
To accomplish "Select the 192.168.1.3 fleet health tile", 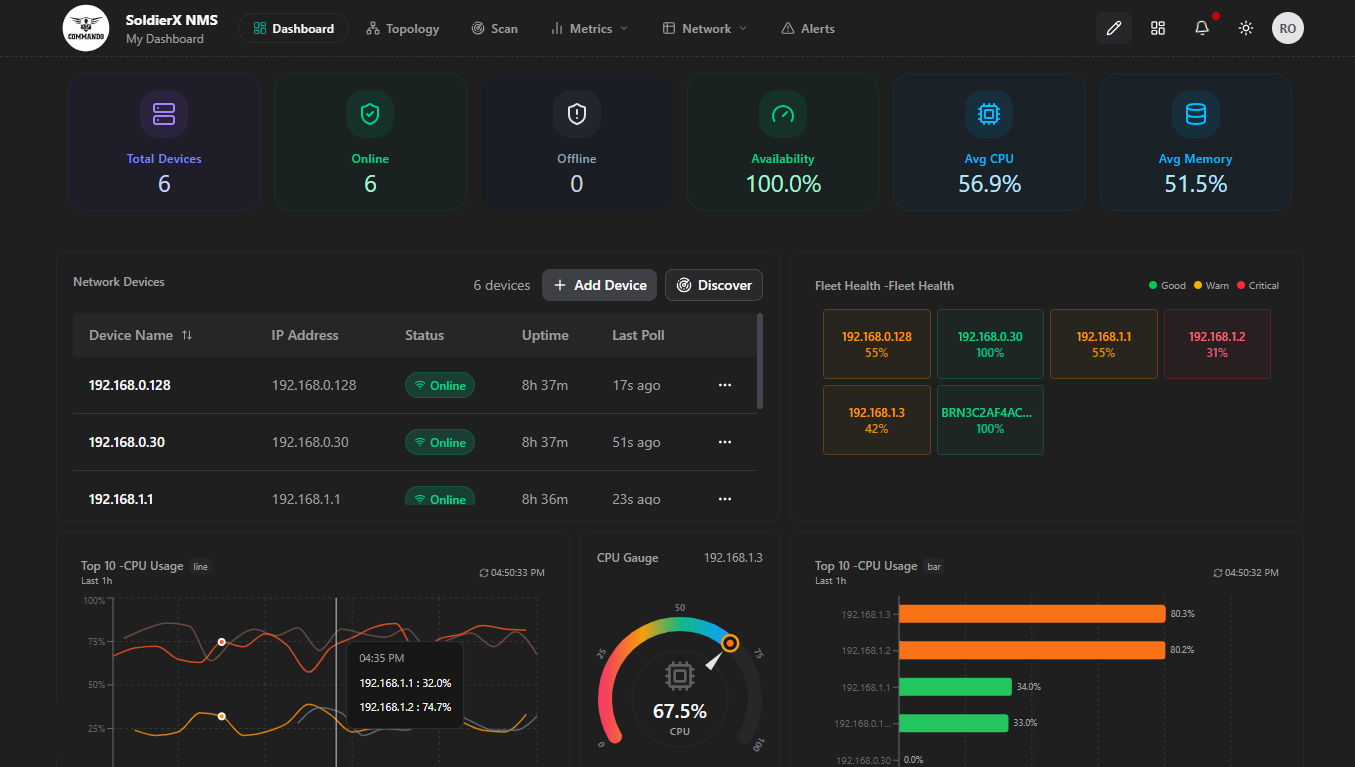I will point(877,420).
